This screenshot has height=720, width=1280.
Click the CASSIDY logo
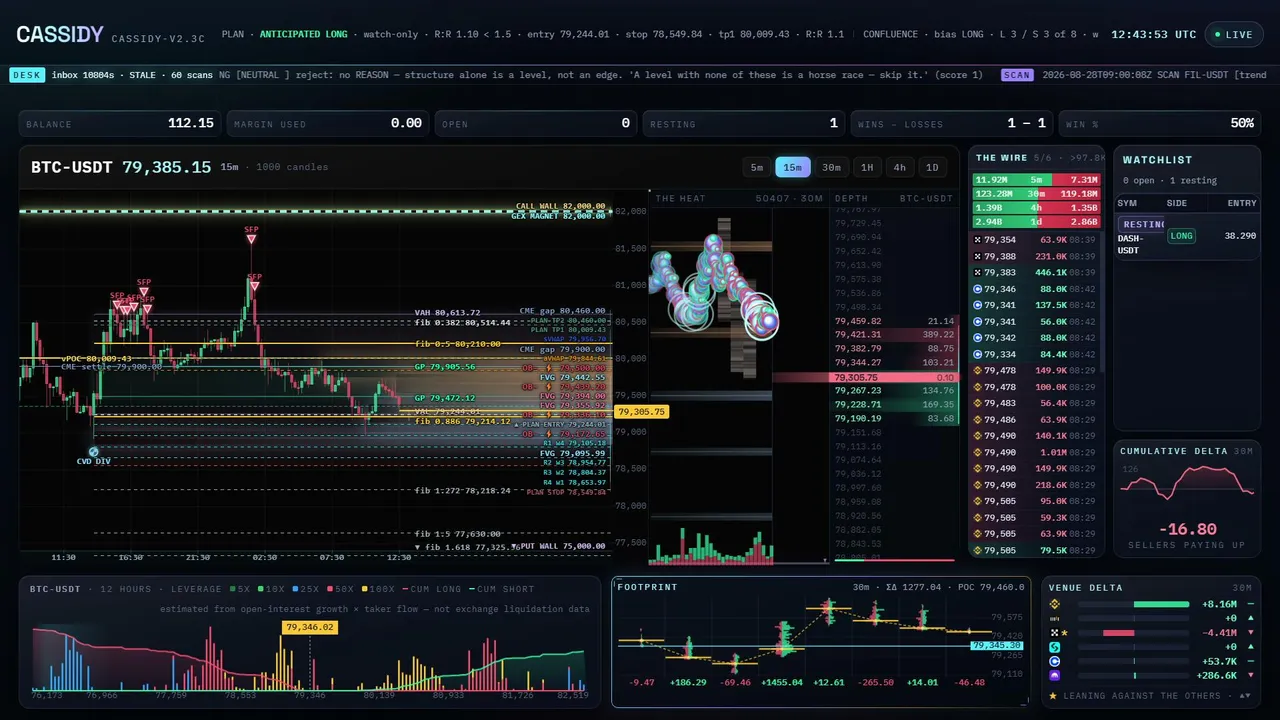(60, 35)
